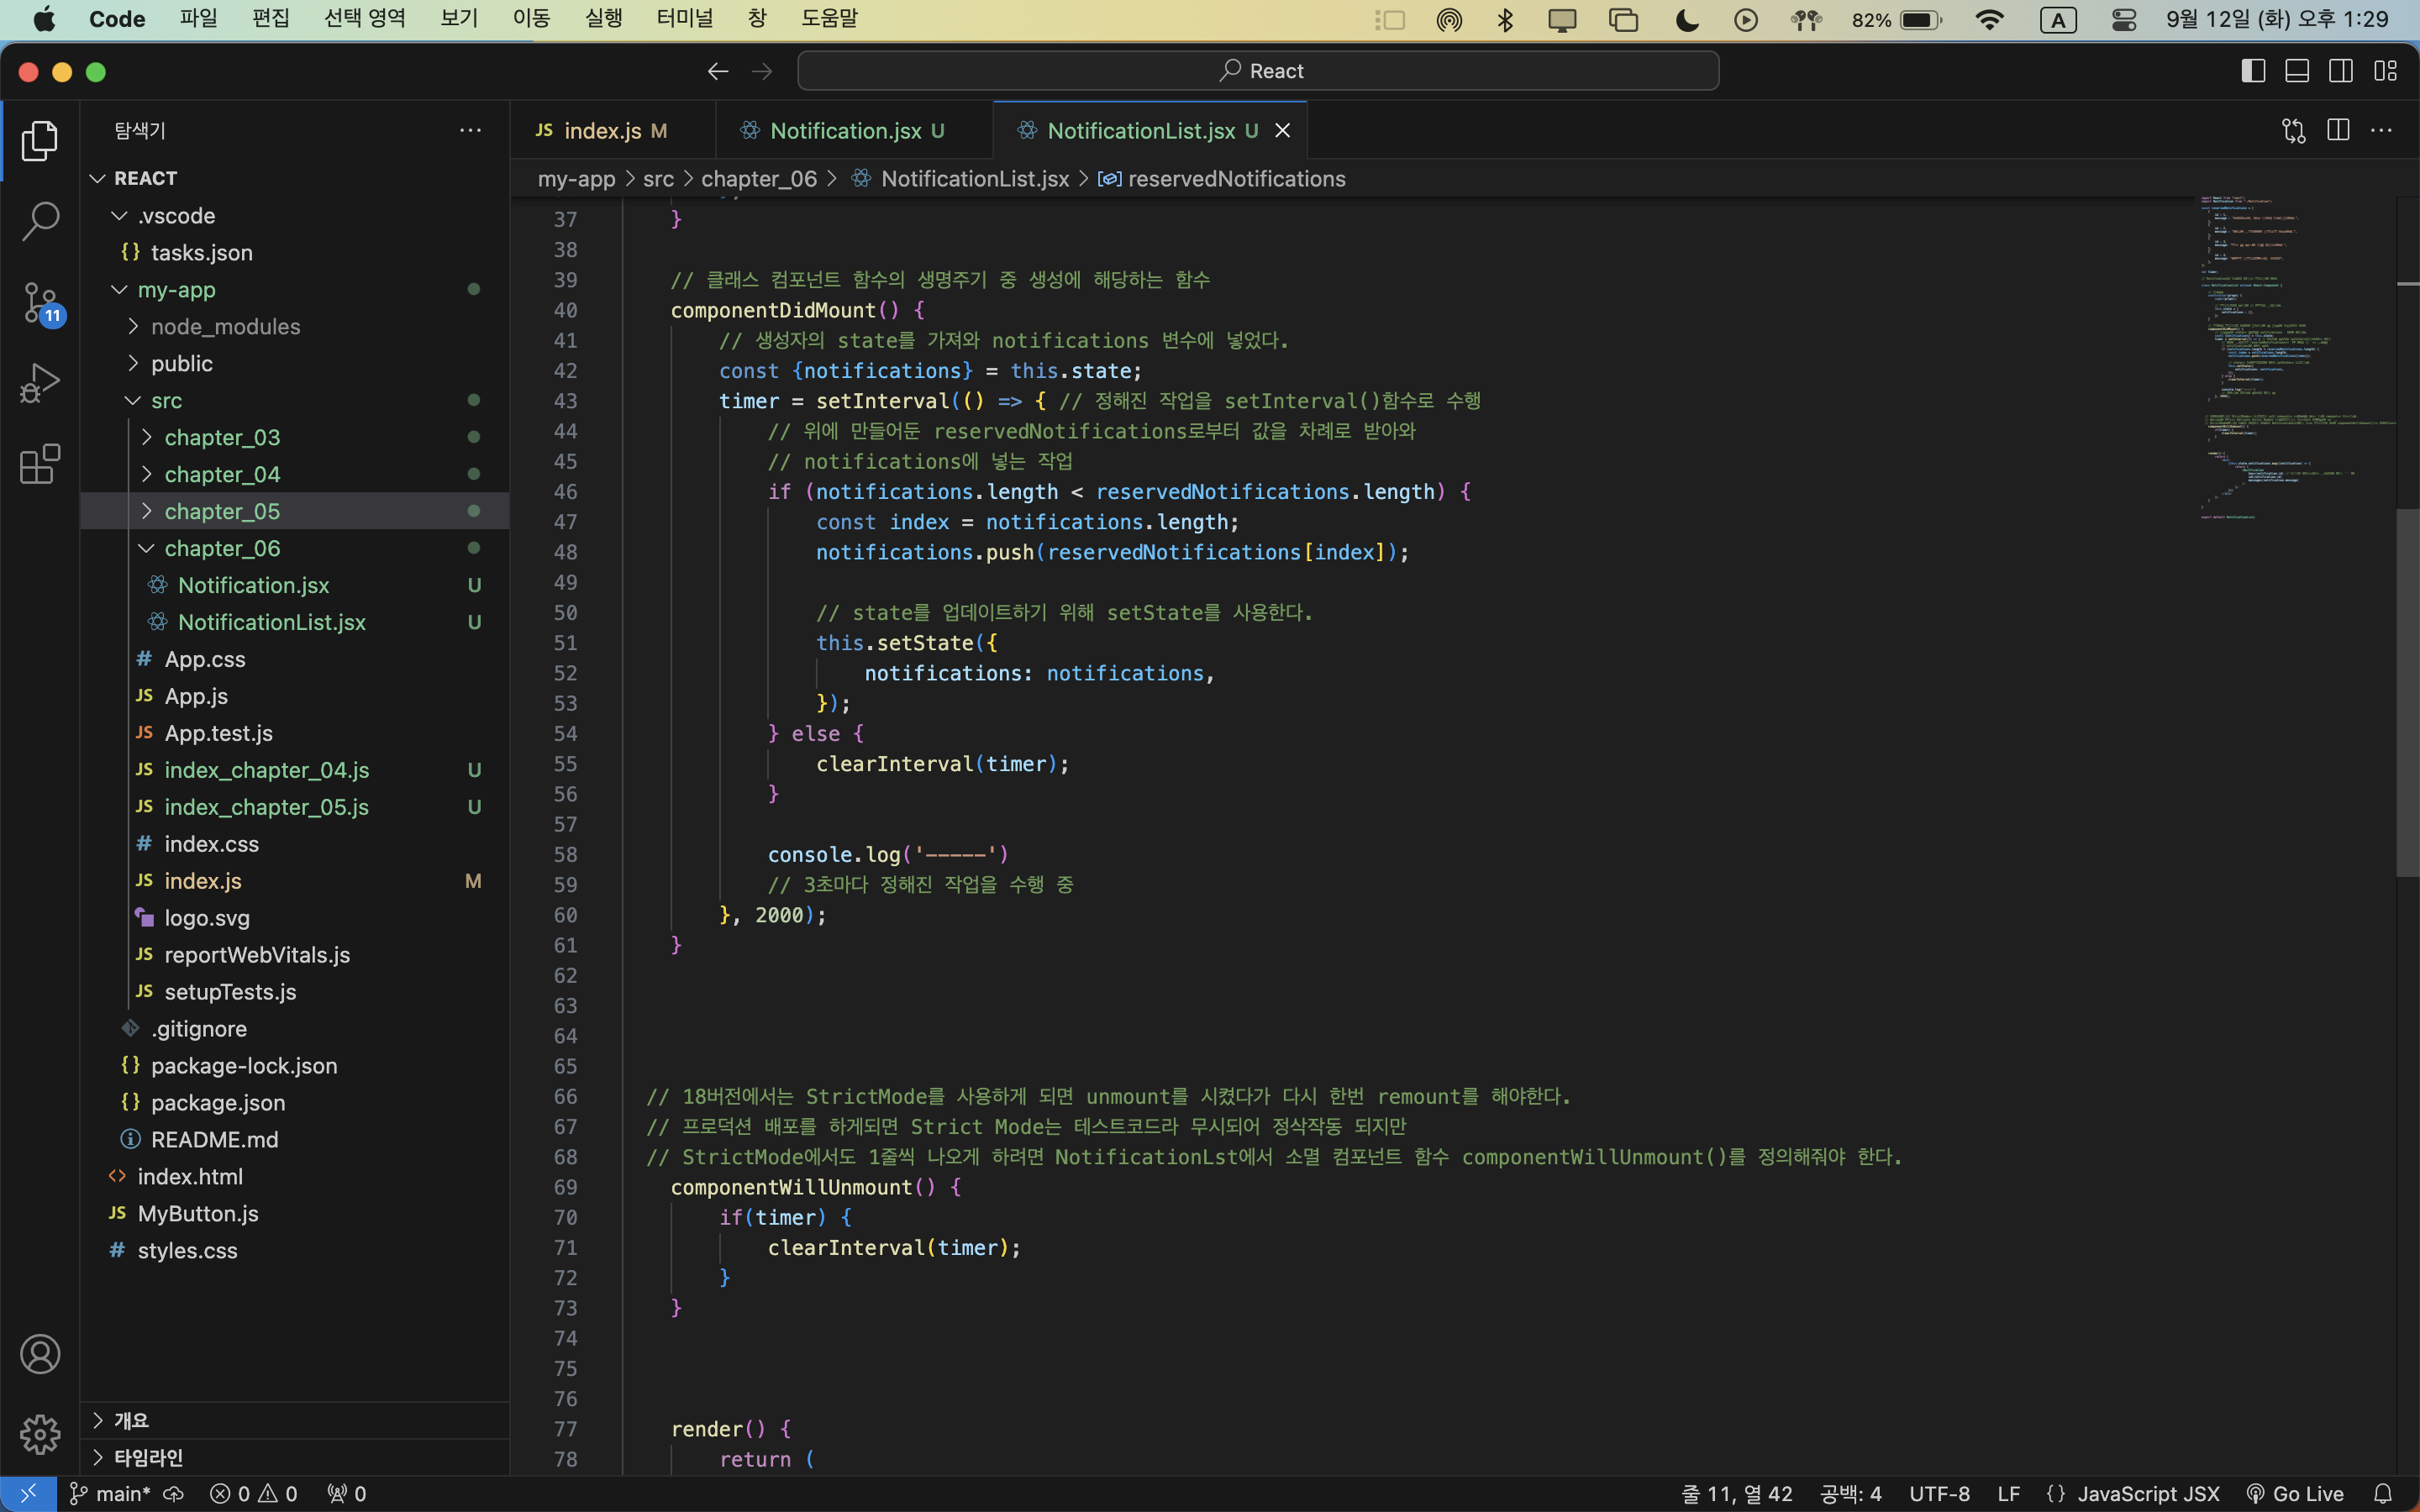
Task: Toggle the primary sidebar layout button
Action: (2253, 71)
